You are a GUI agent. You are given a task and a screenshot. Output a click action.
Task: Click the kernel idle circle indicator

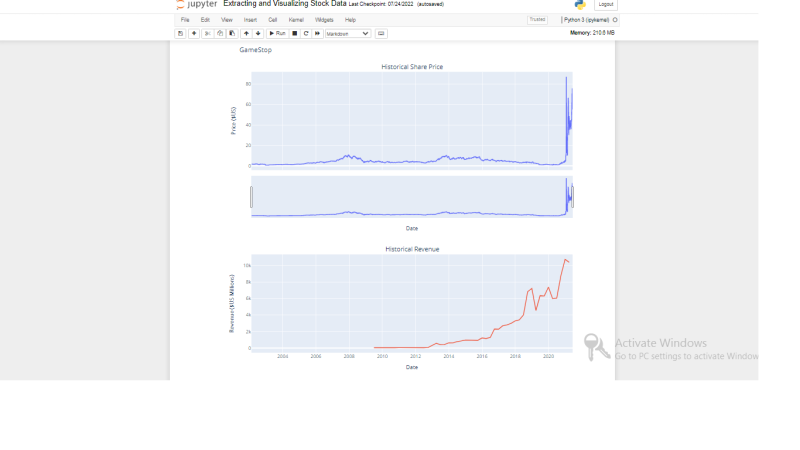pos(615,20)
